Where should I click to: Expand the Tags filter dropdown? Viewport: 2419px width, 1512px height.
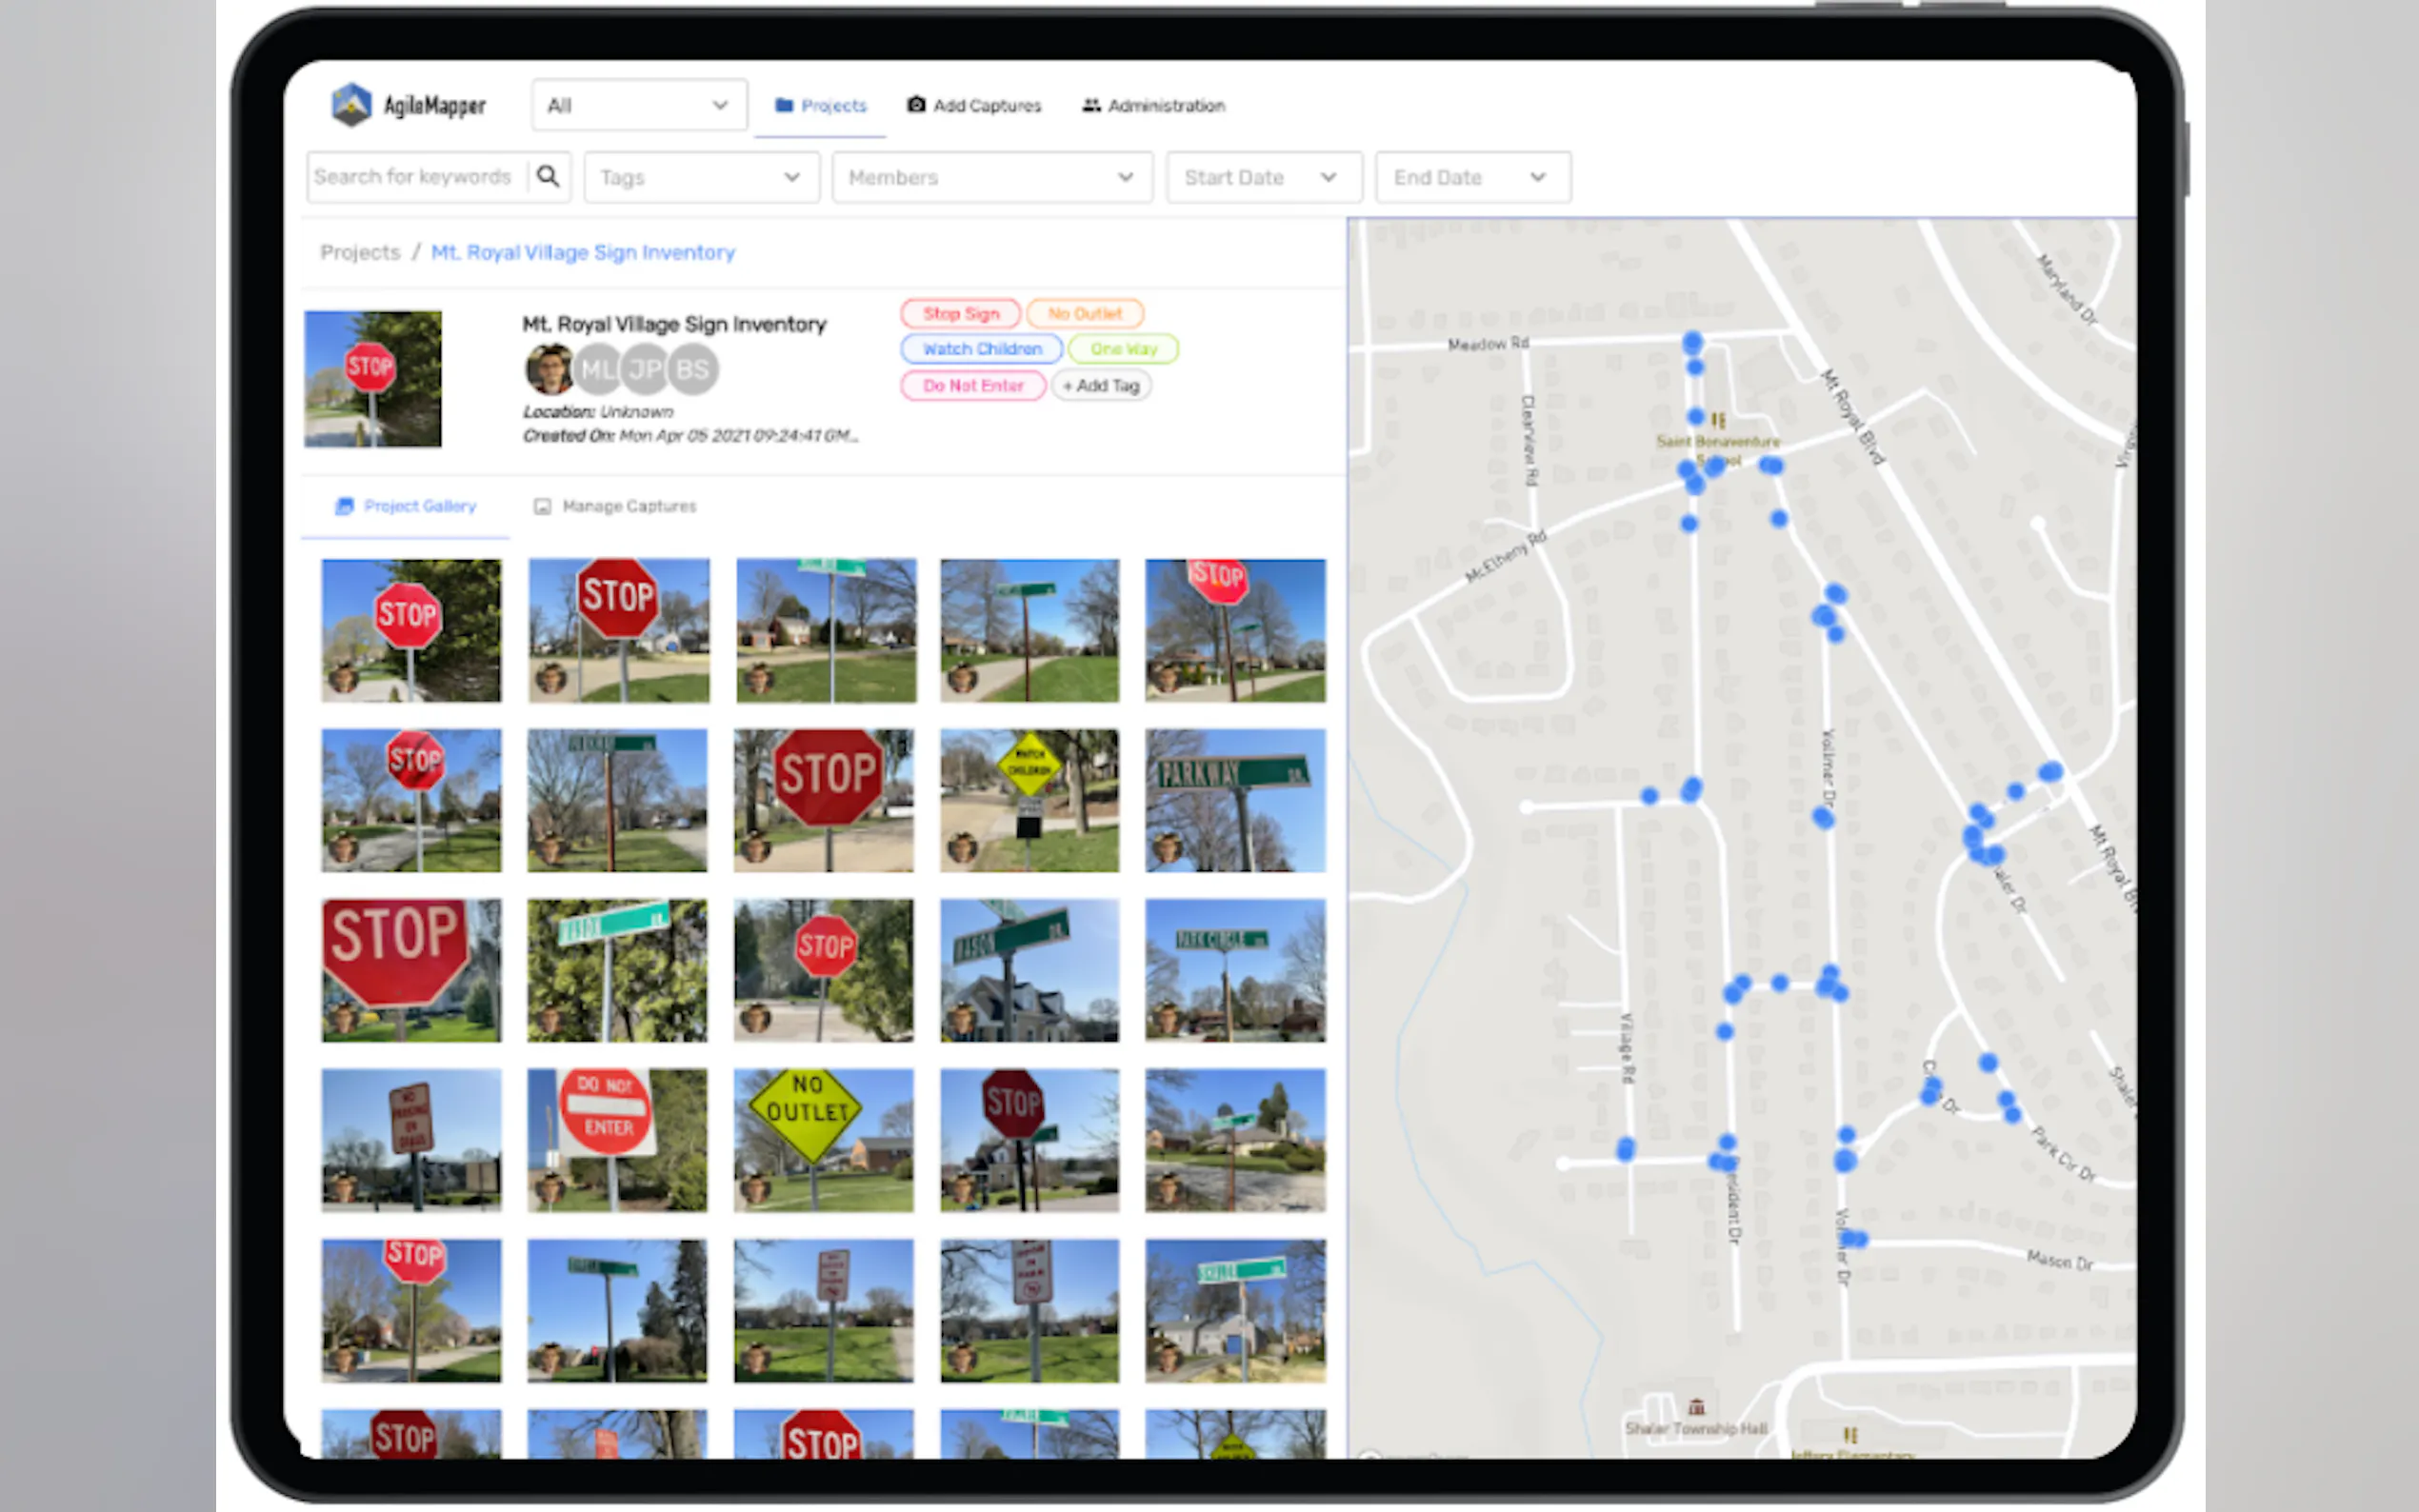[x=701, y=178]
